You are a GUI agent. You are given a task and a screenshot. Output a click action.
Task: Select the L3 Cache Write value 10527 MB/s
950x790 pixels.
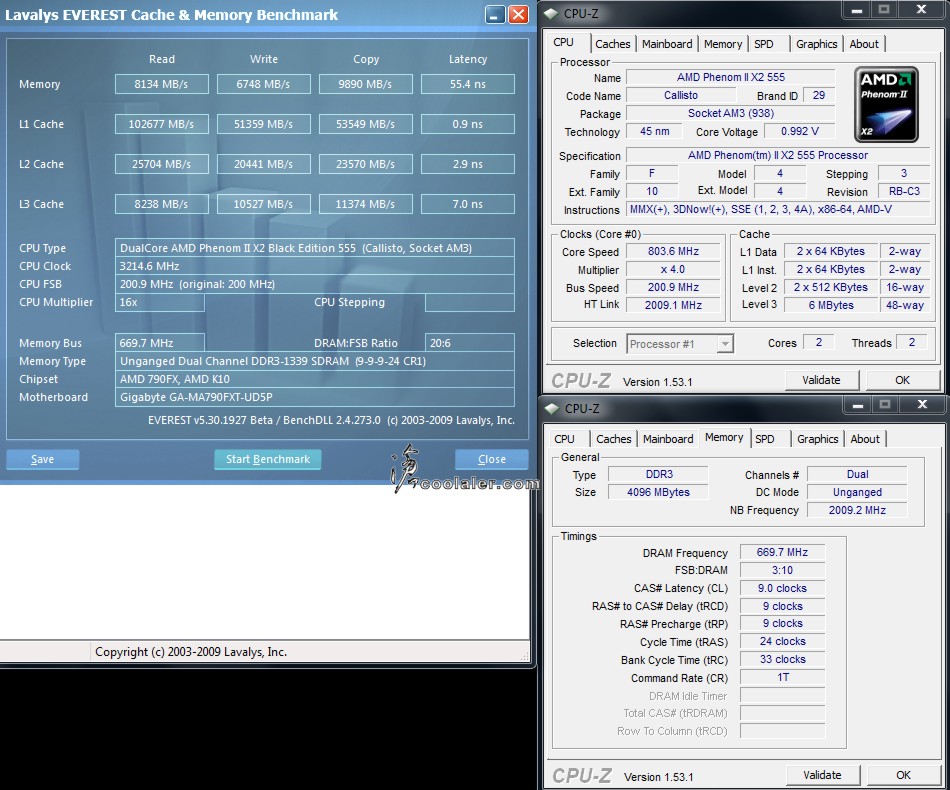point(264,204)
